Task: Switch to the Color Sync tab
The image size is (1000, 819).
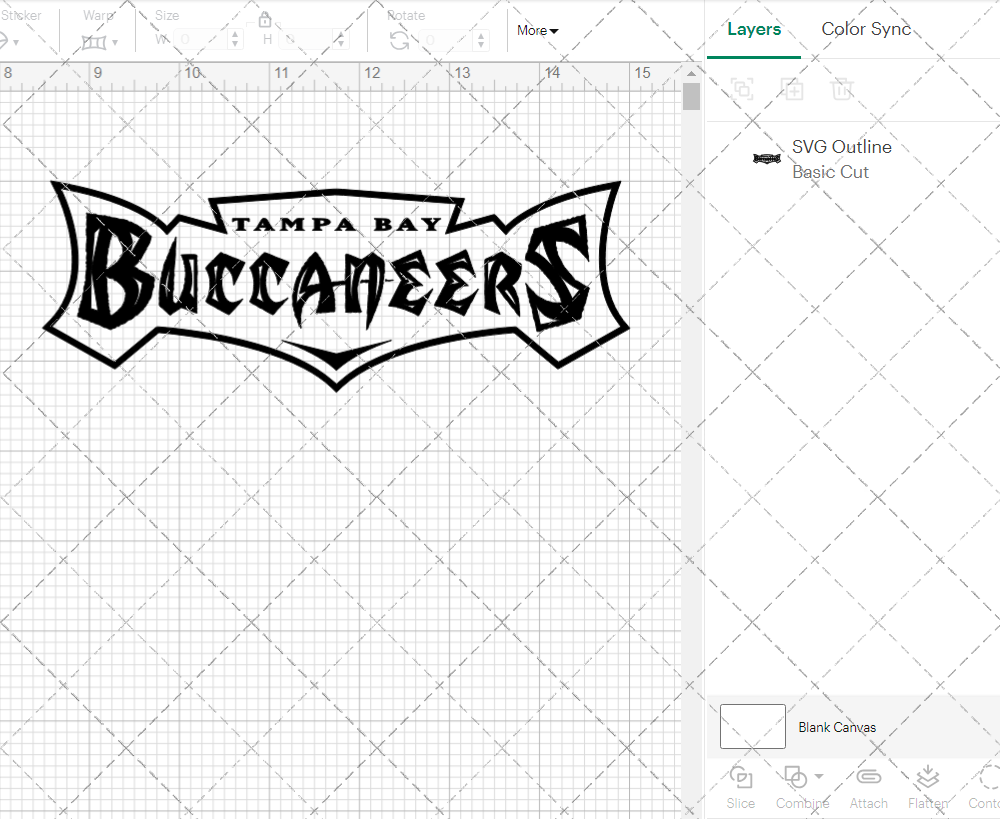Action: (866, 29)
